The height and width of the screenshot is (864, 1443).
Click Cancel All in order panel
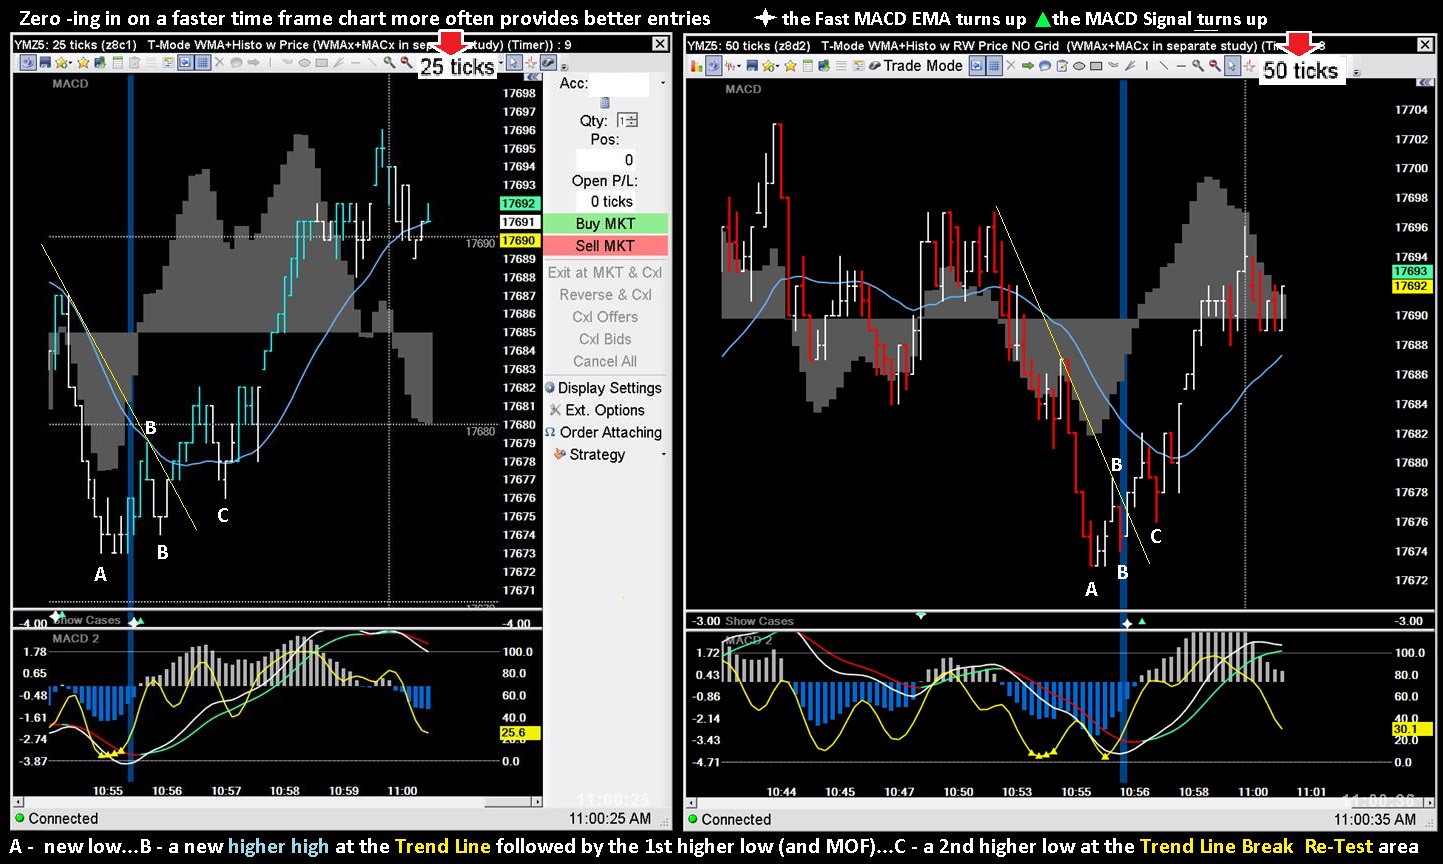(x=605, y=361)
